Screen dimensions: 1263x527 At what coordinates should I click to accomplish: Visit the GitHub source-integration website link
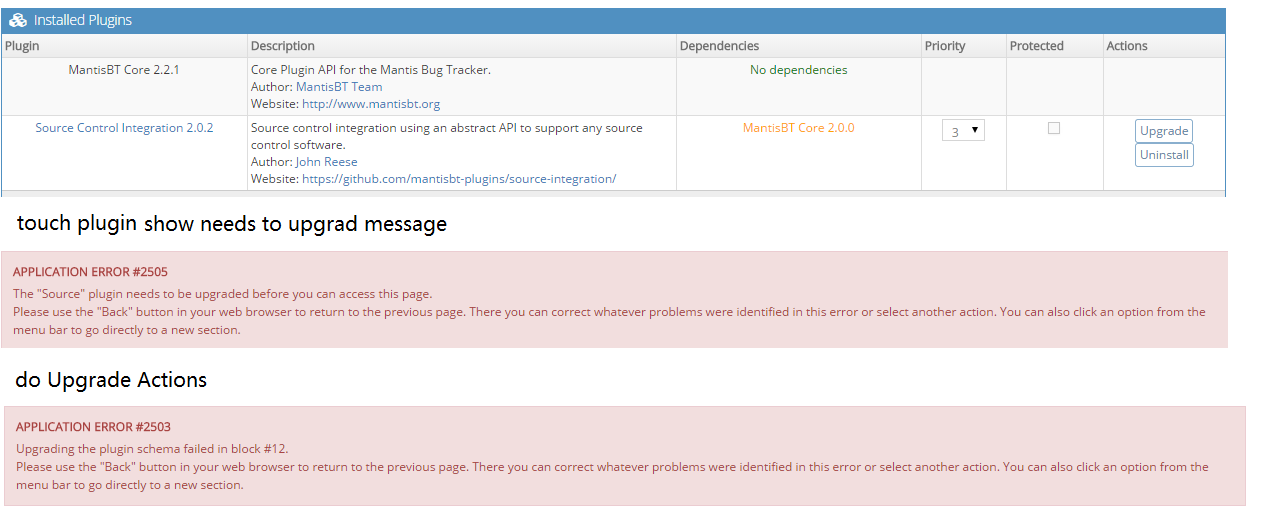(x=459, y=179)
